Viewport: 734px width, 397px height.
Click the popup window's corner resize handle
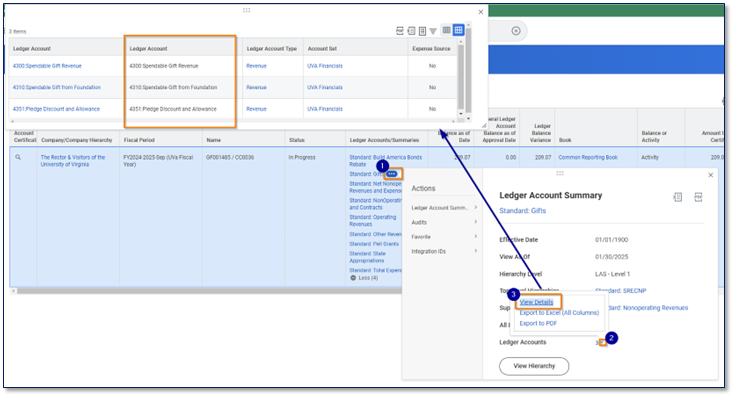(x=484, y=125)
